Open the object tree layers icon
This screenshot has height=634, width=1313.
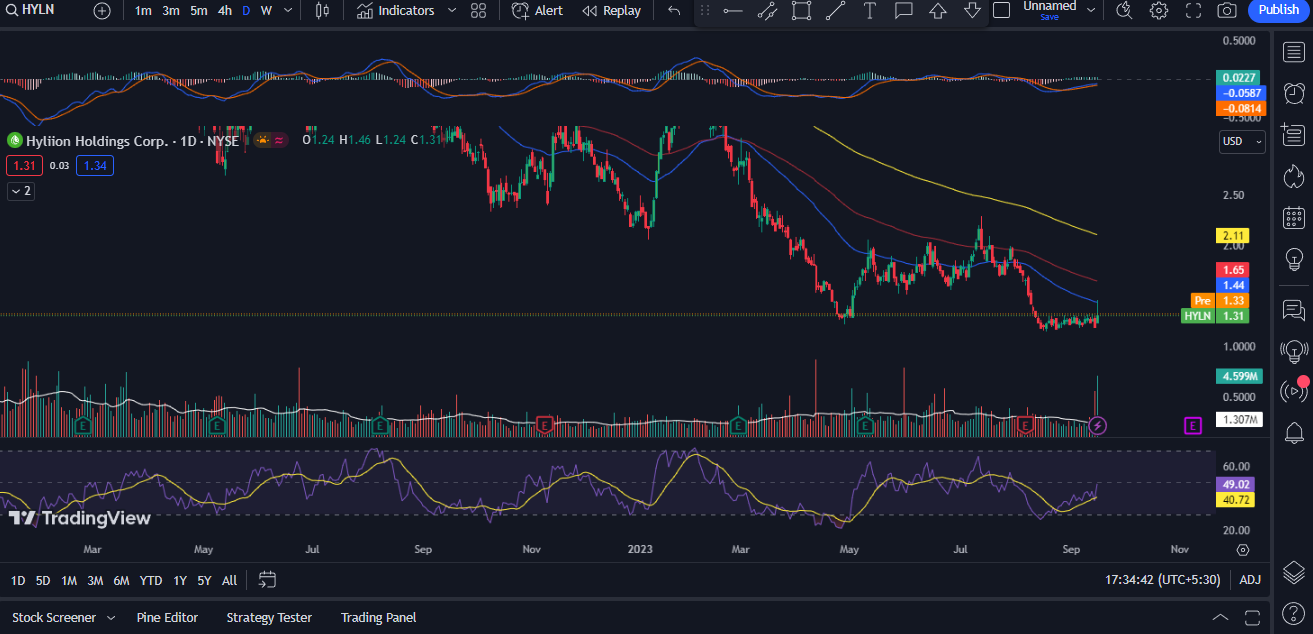point(1294,572)
